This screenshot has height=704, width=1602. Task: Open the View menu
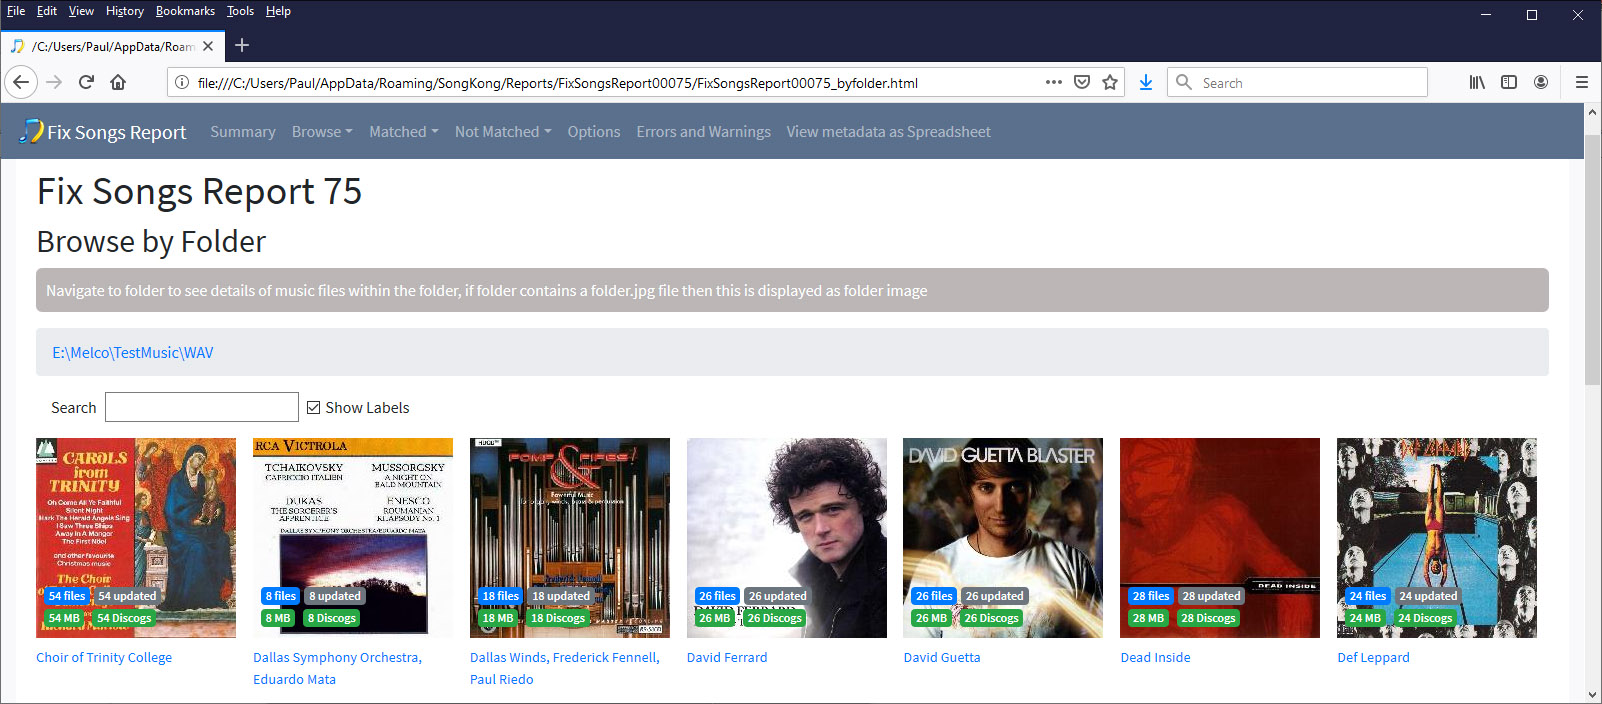[x=81, y=11]
